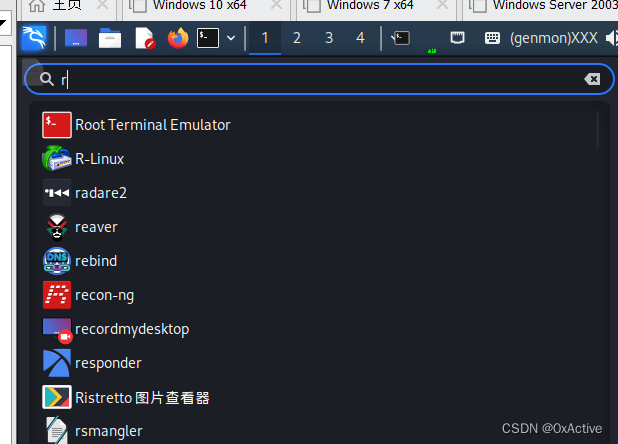
Task: Click the recordmydesktop camera icon
Action: (x=58, y=330)
